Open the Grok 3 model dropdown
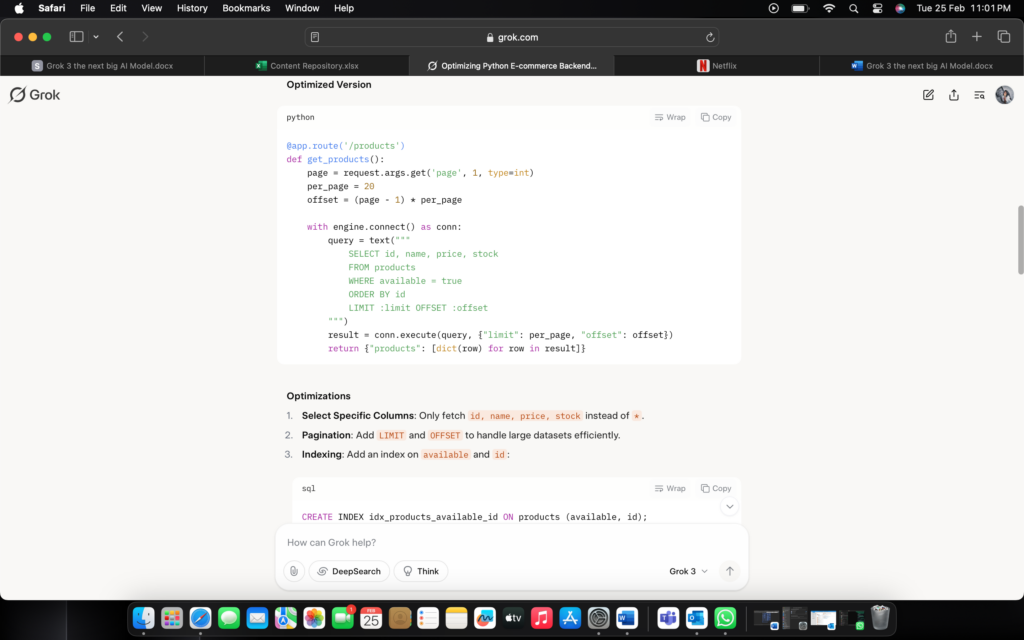 [x=688, y=571]
